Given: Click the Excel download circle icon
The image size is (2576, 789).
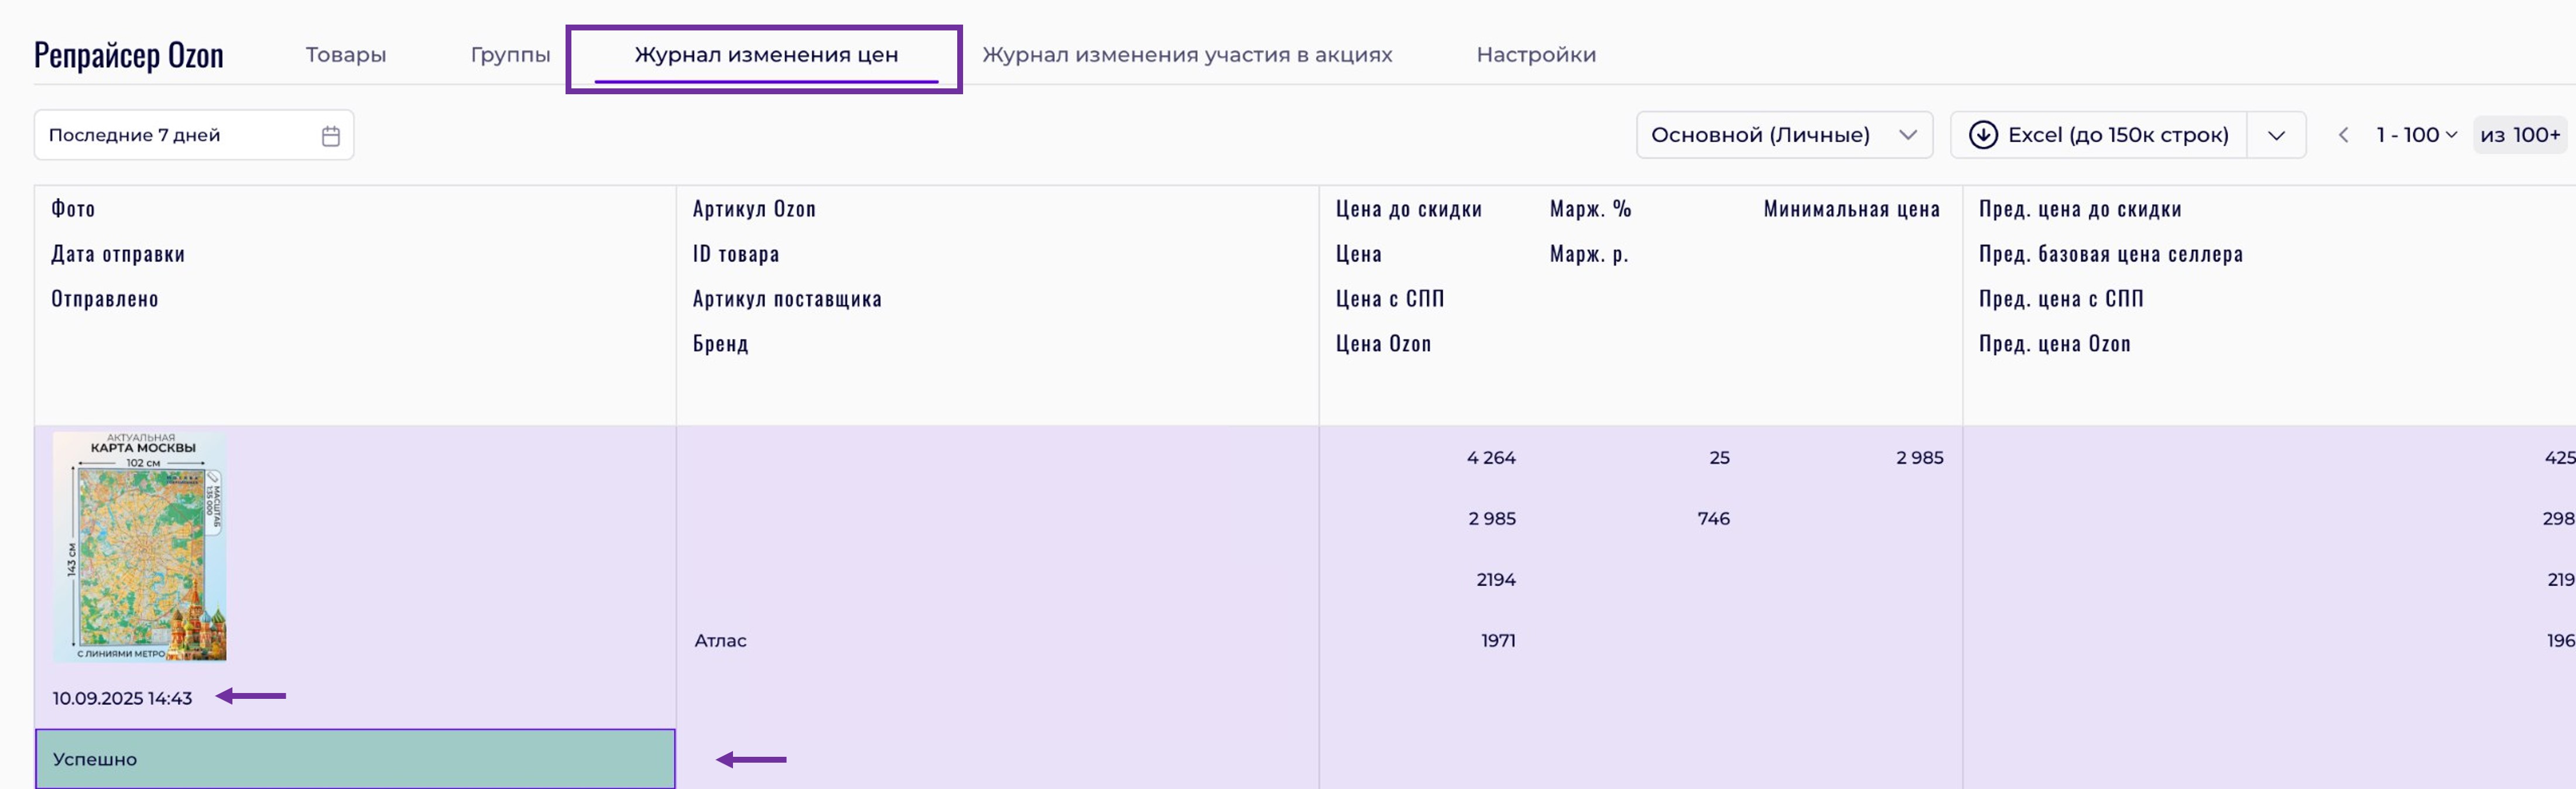Looking at the screenshot, I should tap(1982, 135).
